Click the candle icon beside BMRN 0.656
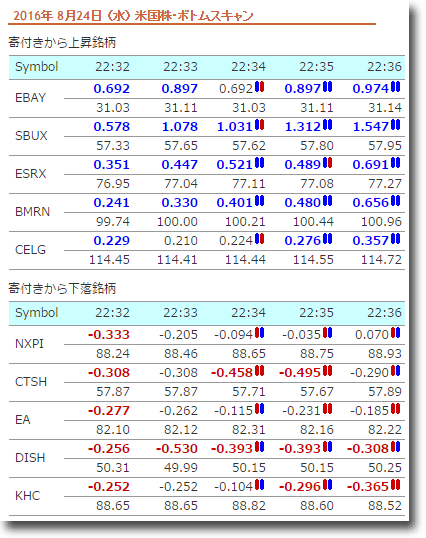The width and height of the screenshot is (426, 538). 395,201
